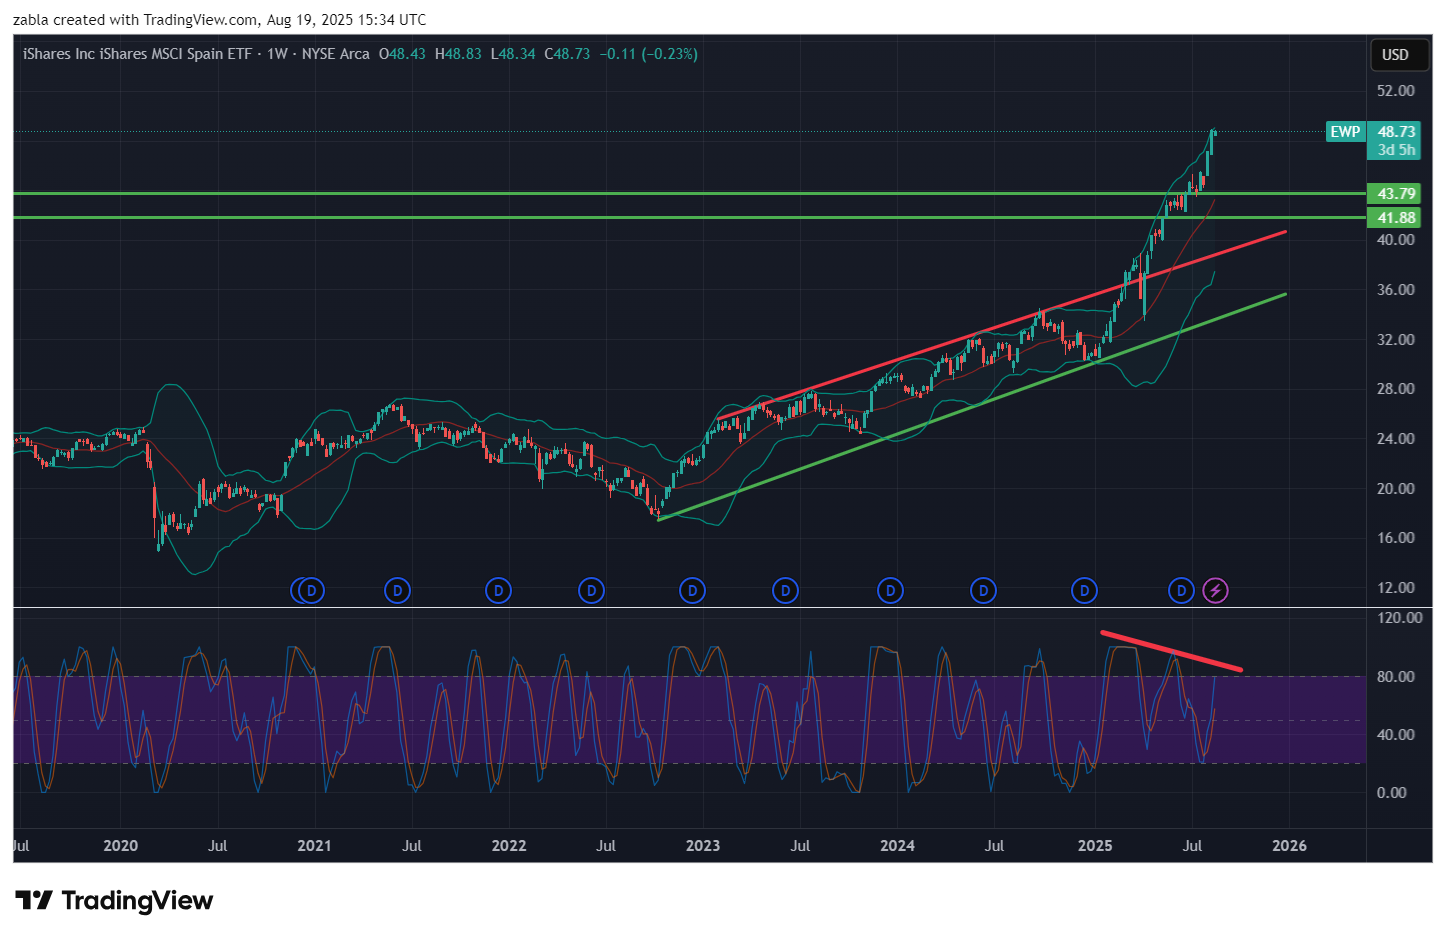Open the dividend marker above the 2023 label
The height and width of the screenshot is (938, 1446).
point(692,591)
